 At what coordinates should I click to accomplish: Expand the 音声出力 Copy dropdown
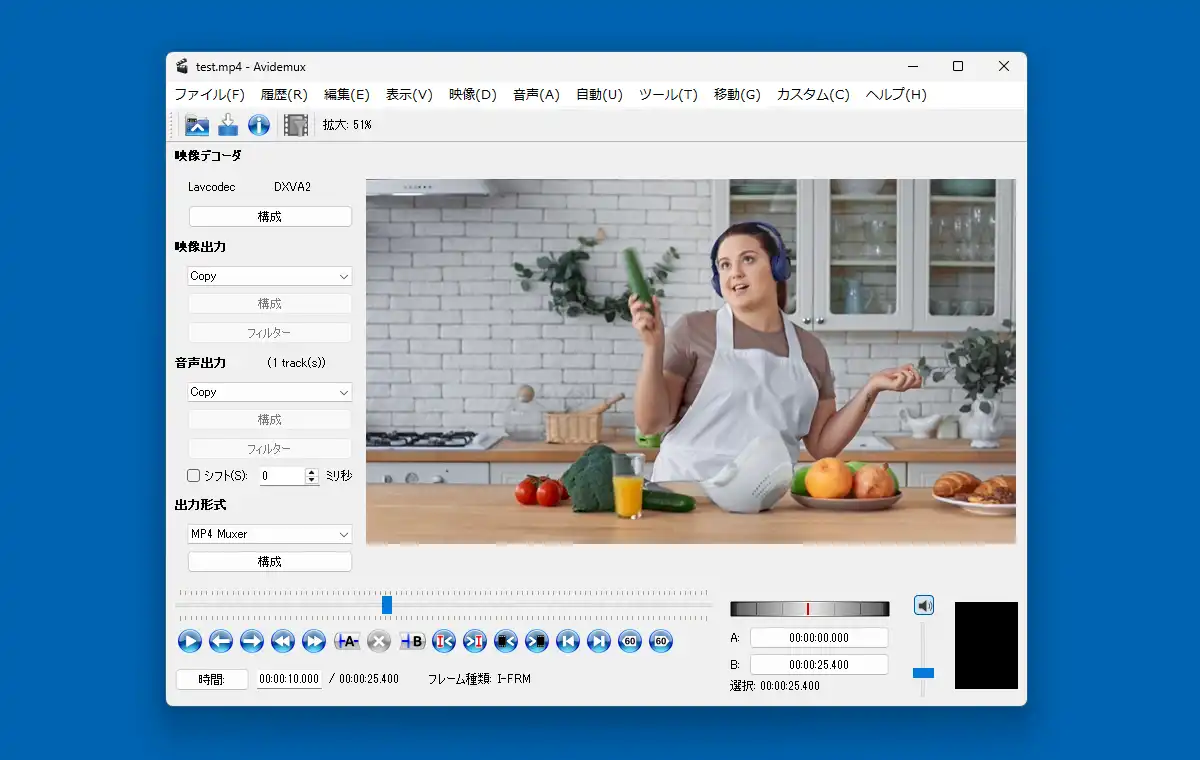click(270, 392)
